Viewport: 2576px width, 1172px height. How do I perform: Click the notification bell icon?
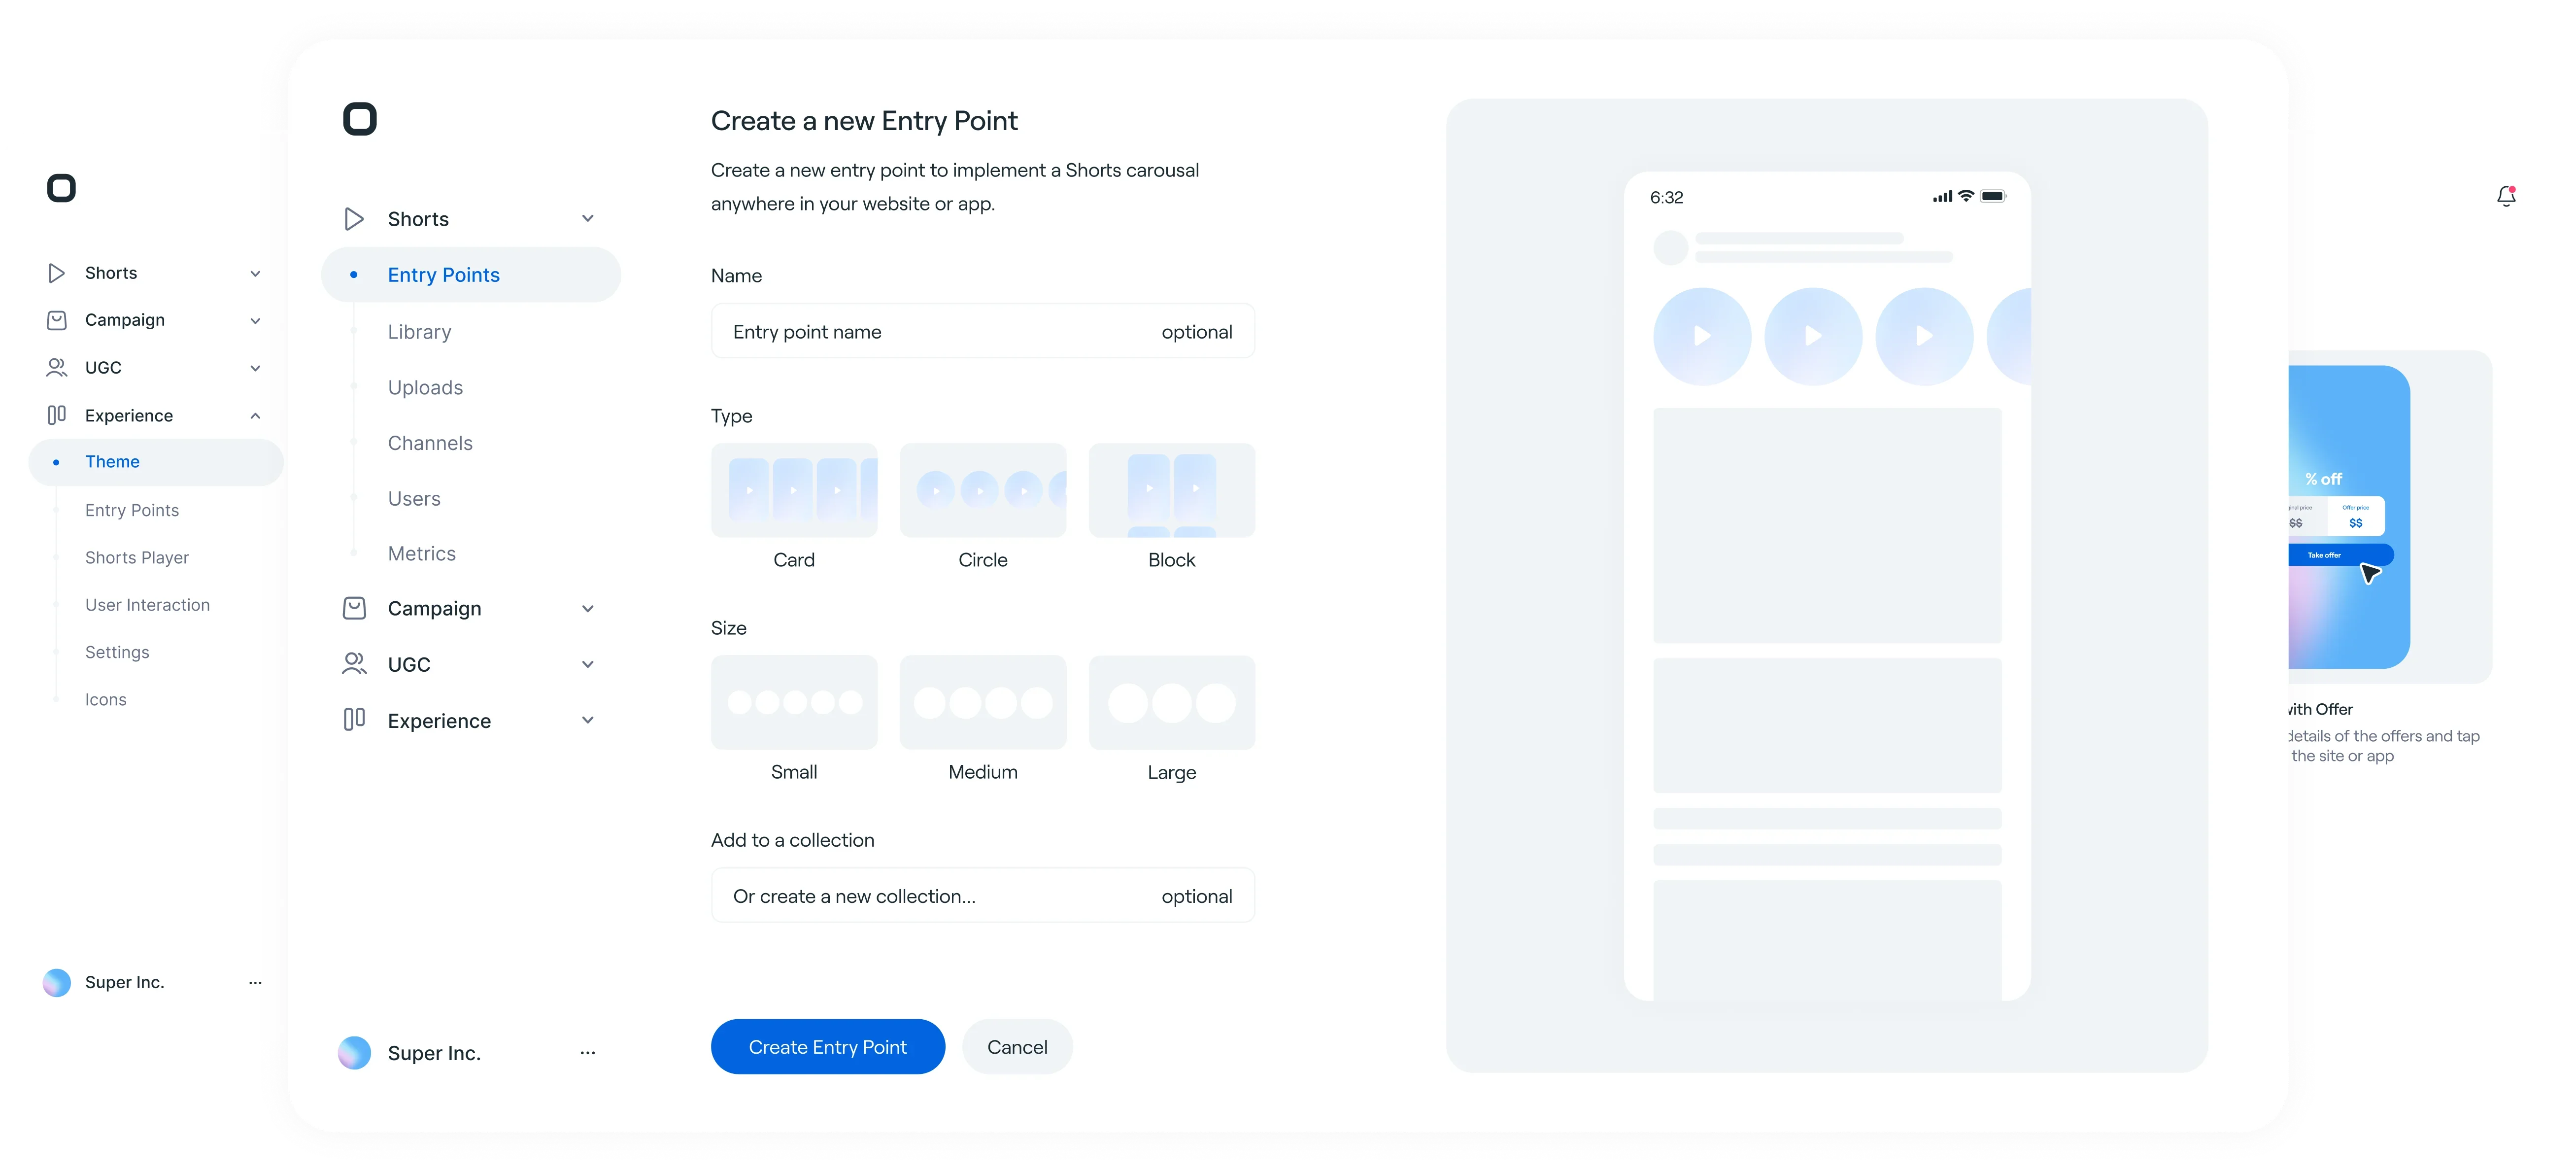point(2506,196)
